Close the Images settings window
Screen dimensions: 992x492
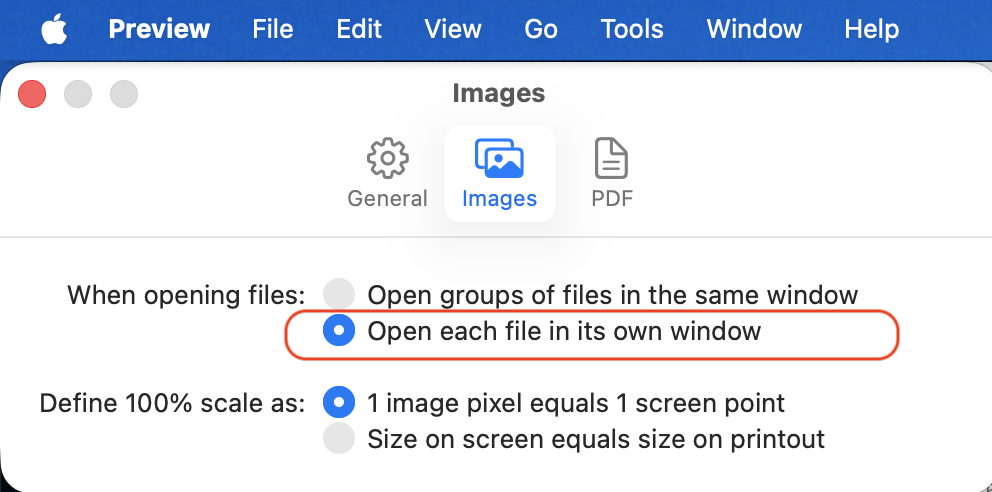click(33, 94)
